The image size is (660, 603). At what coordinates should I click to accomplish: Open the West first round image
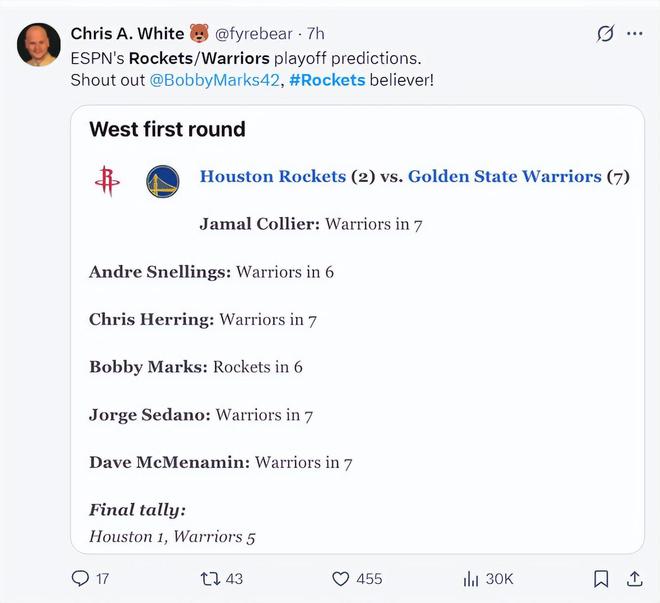pos(357,330)
